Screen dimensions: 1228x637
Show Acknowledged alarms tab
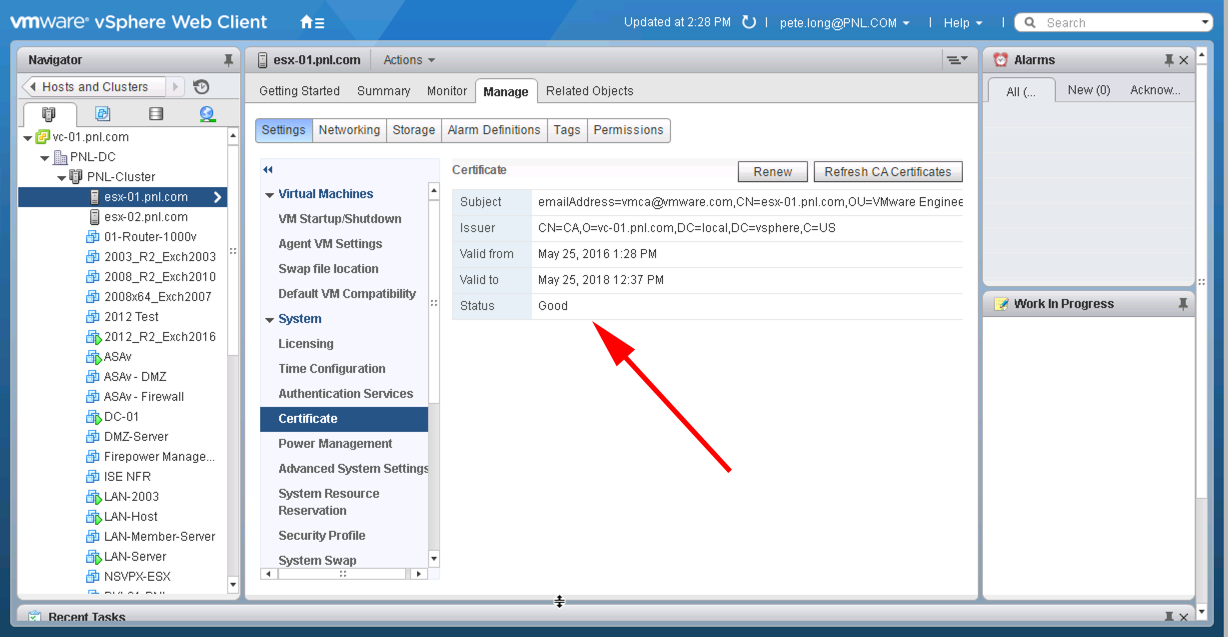[1155, 90]
